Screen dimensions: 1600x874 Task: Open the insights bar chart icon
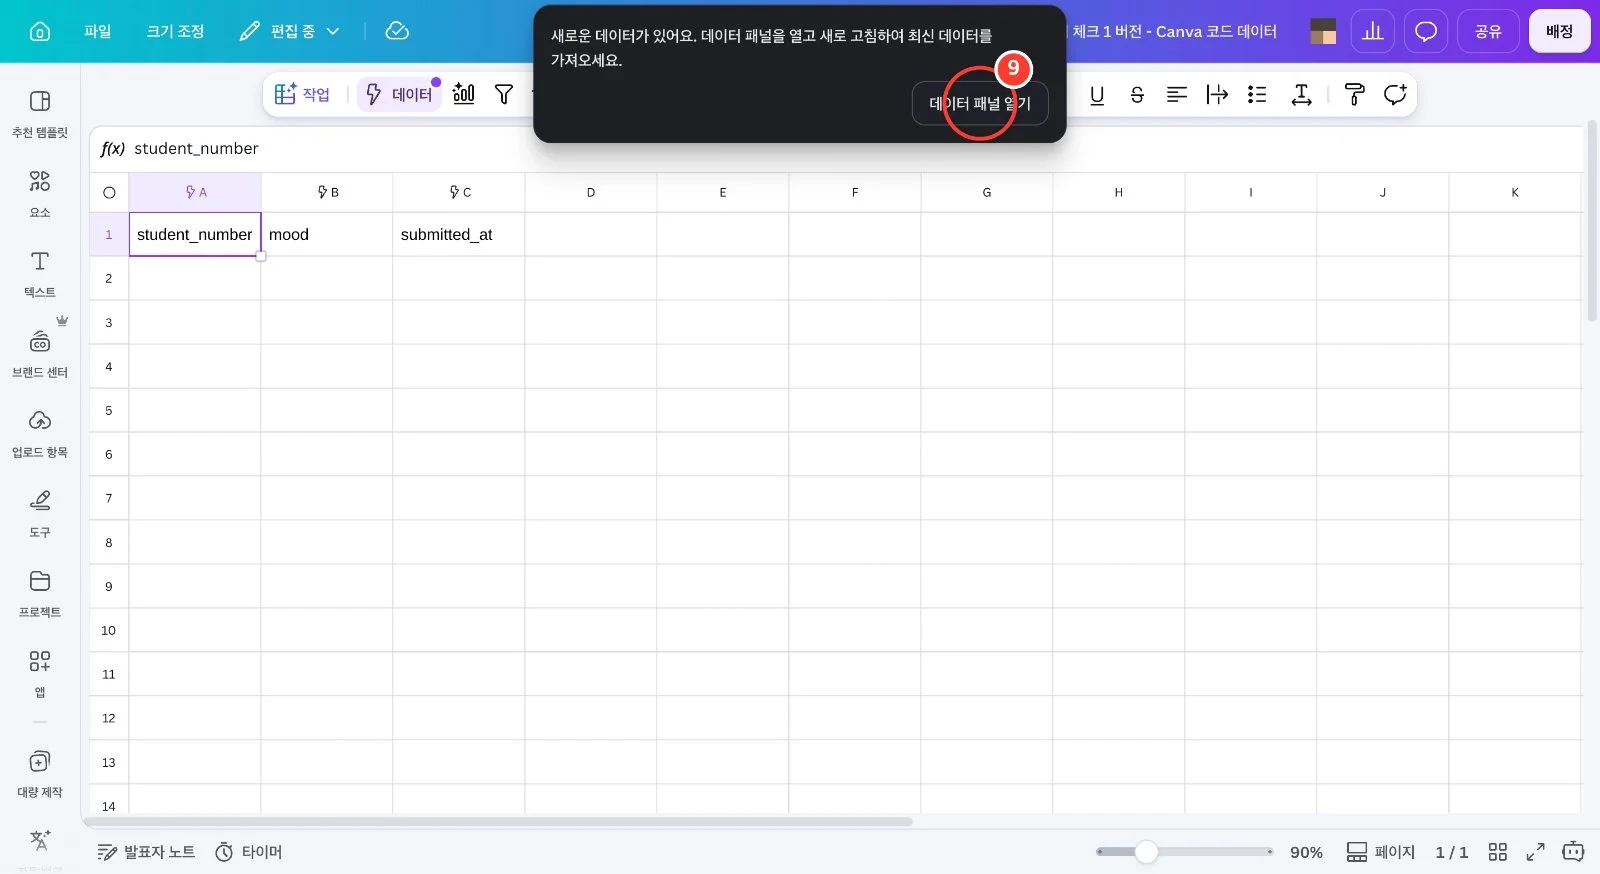click(1373, 31)
